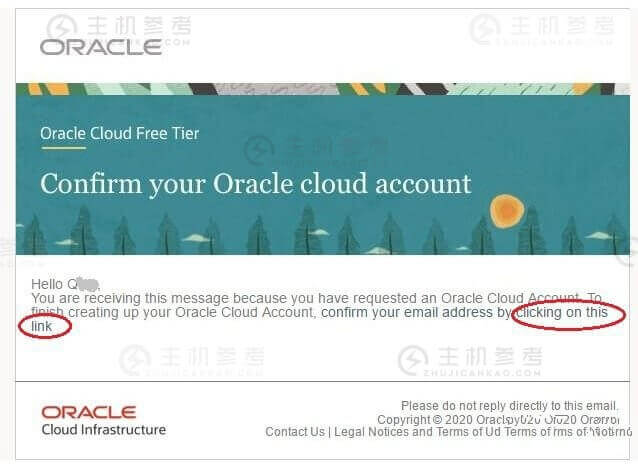Click the orange sun graphic in banner
Image resolution: width=638 pixels, height=469 pixels.
tap(507, 211)
